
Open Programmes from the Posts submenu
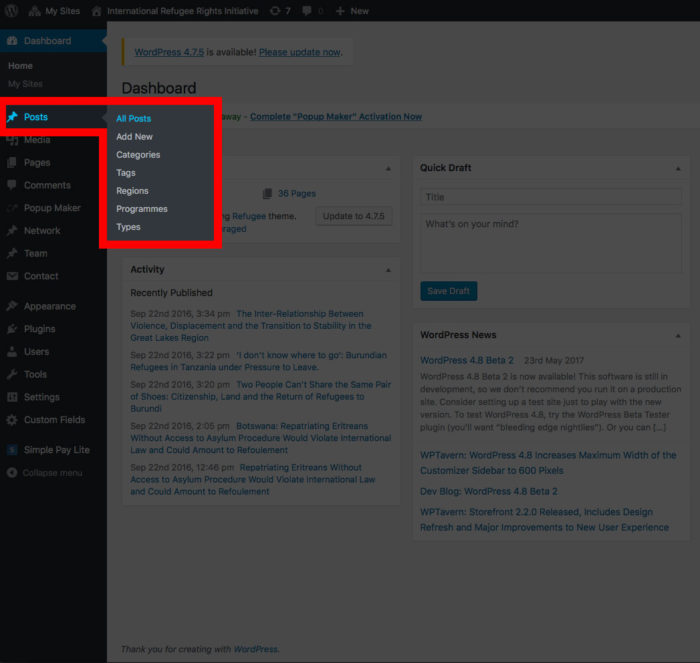pos(142,209)
